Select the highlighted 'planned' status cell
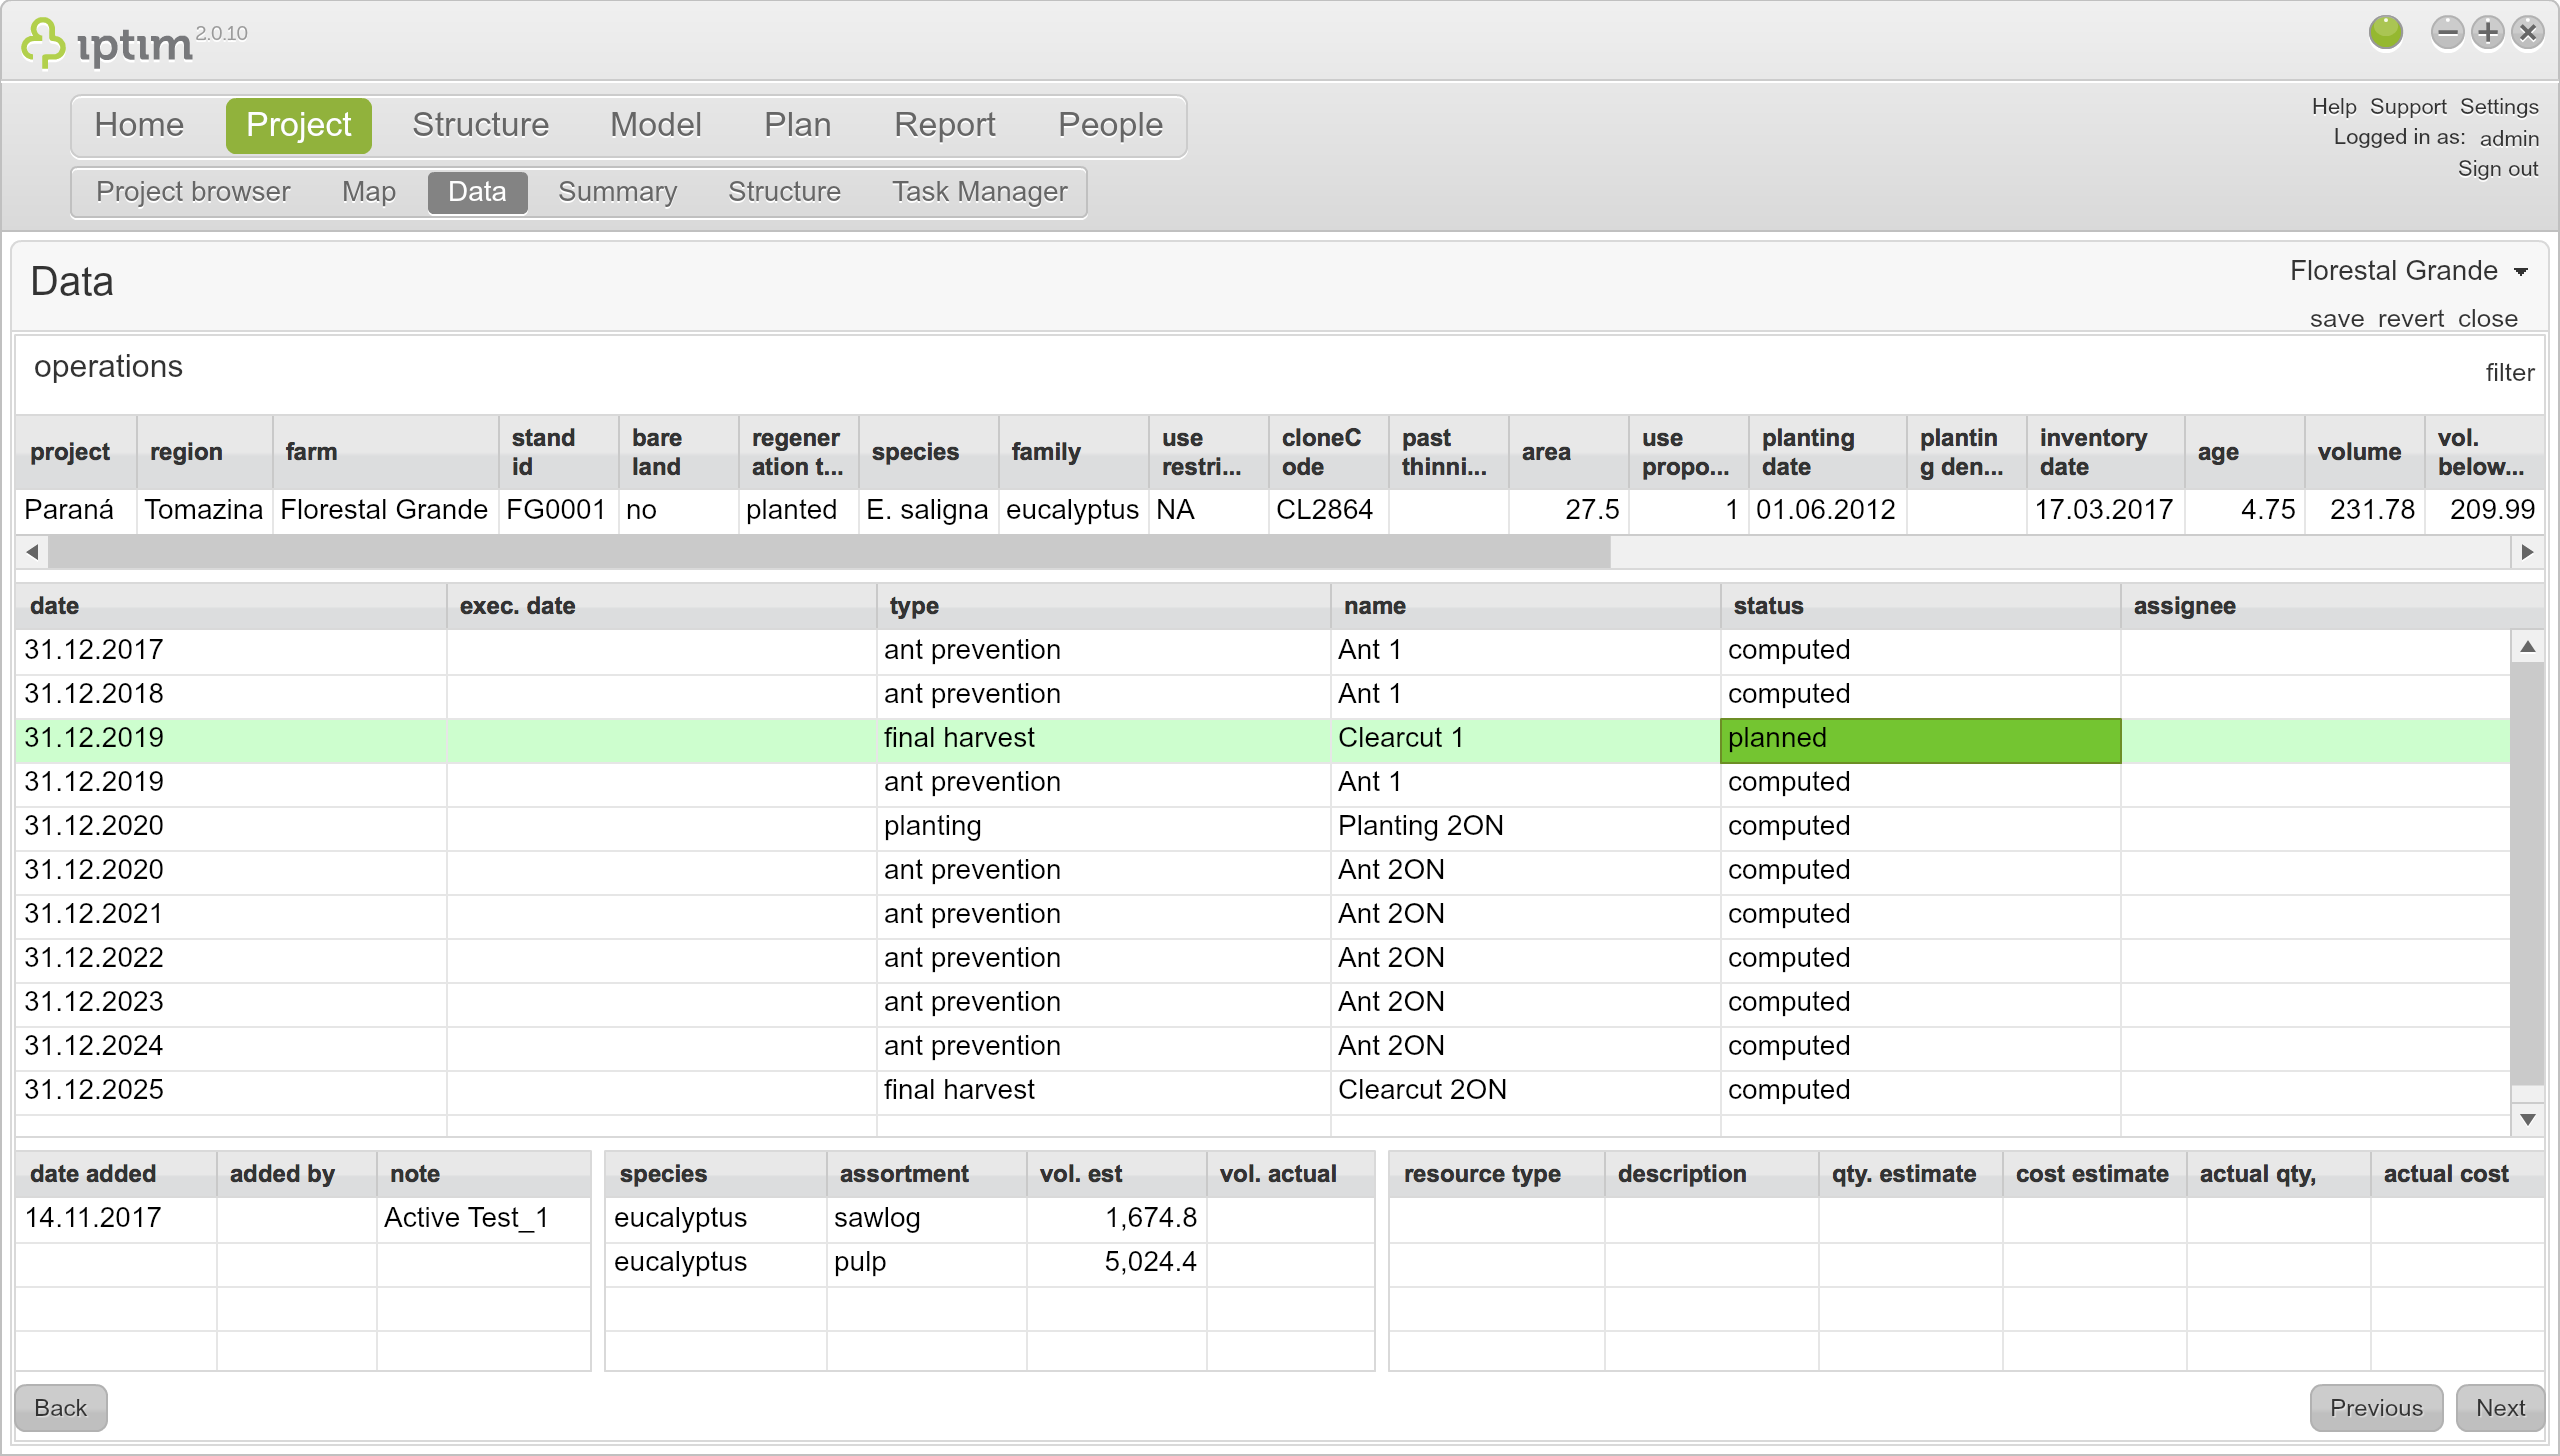 coord(1920,740)
